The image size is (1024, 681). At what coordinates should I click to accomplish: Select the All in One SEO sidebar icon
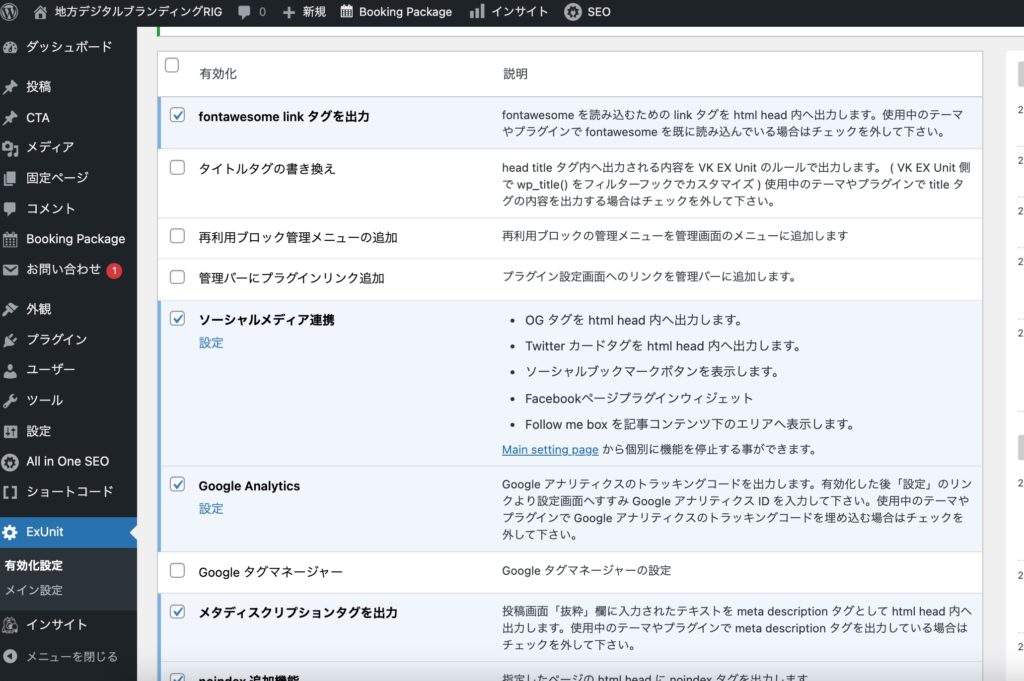(x=11, y=462)
